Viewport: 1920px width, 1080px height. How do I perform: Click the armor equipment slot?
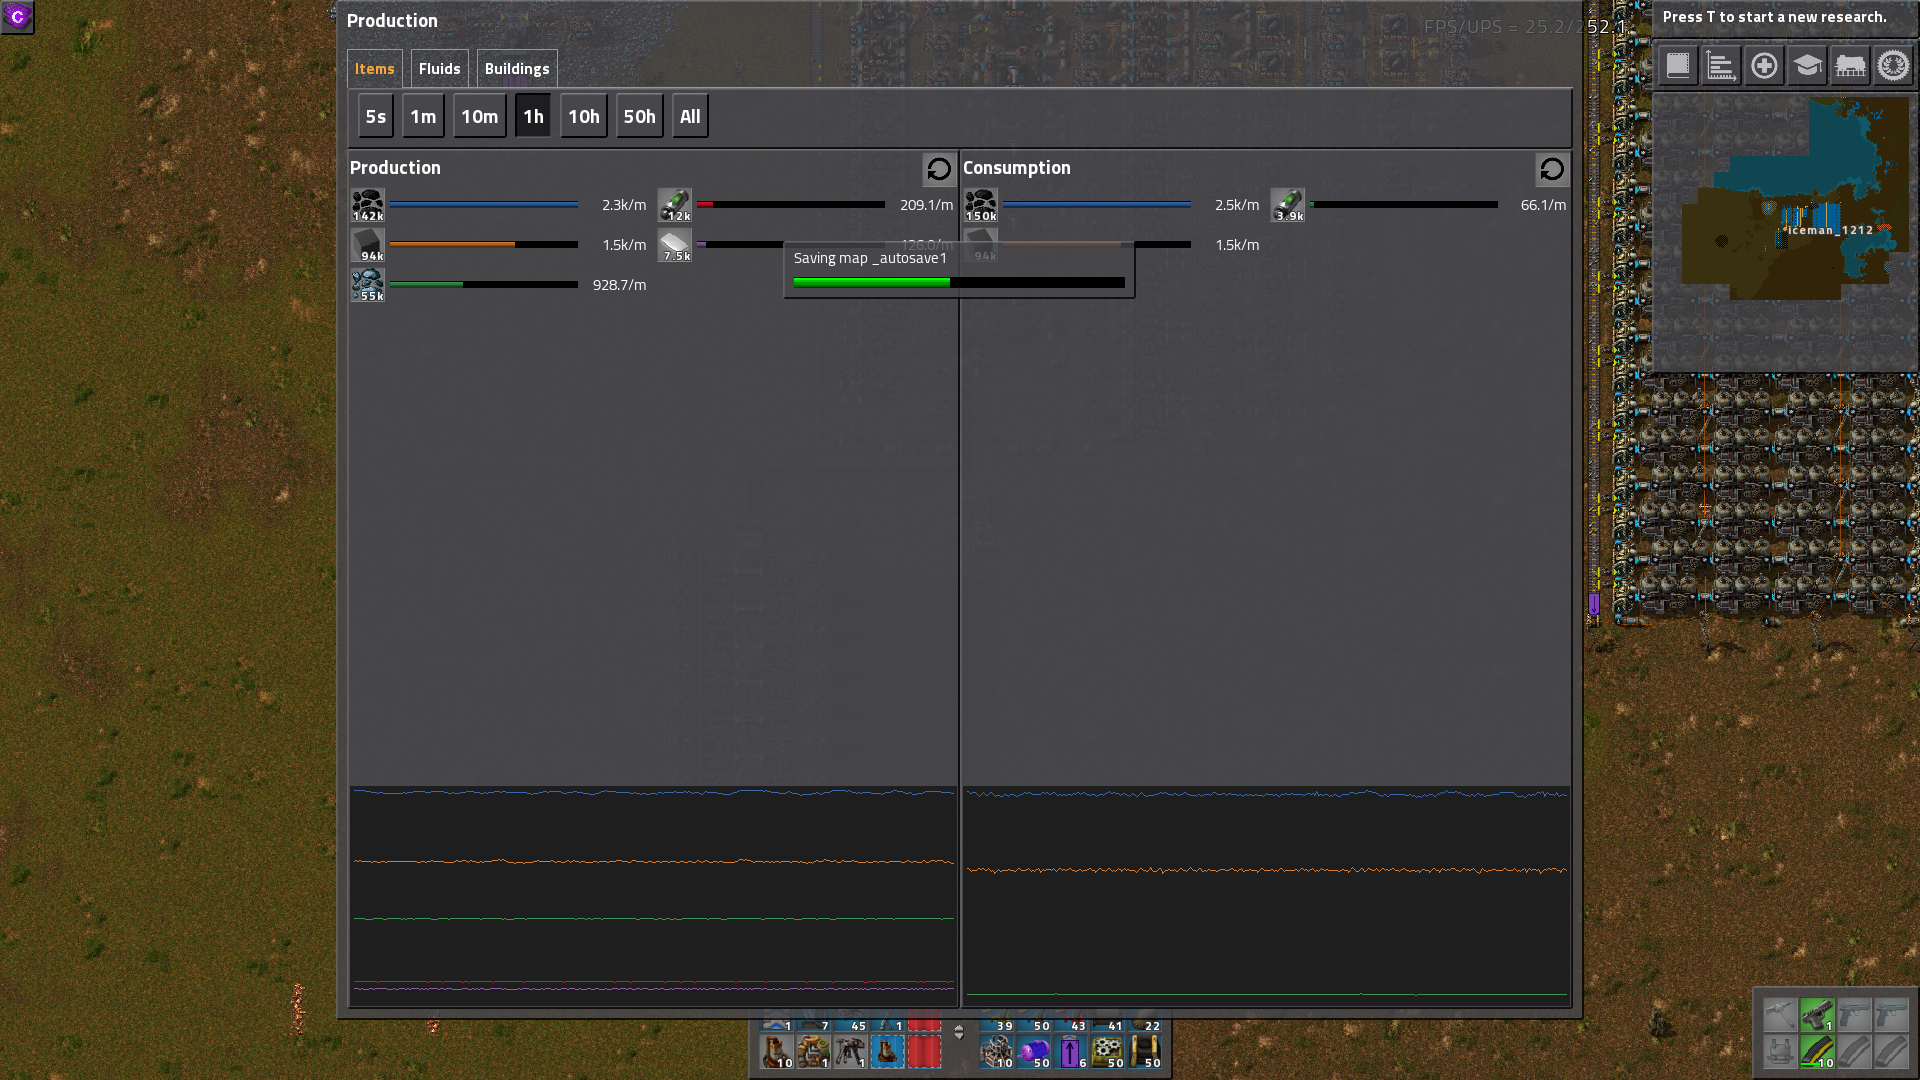1780,1052
